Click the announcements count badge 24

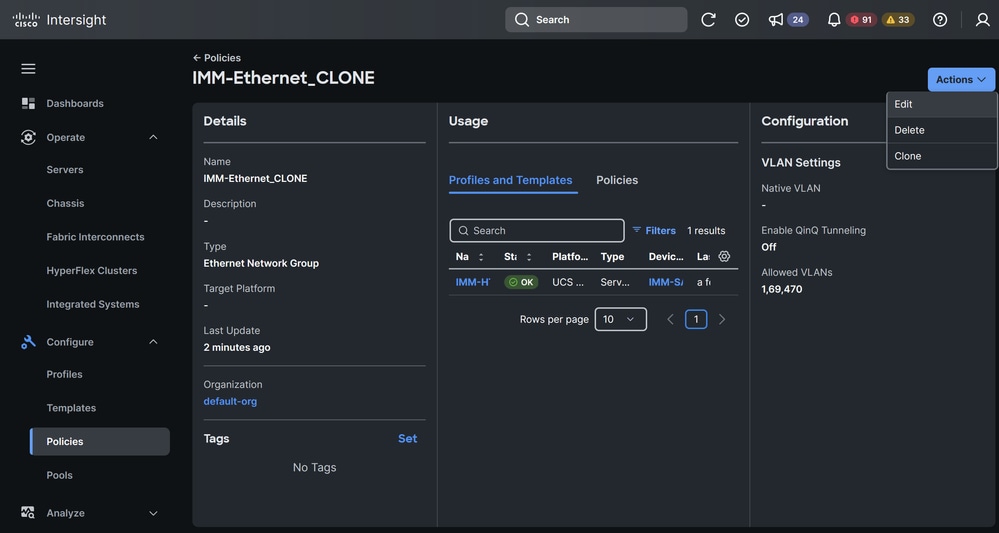pos(798,20)
